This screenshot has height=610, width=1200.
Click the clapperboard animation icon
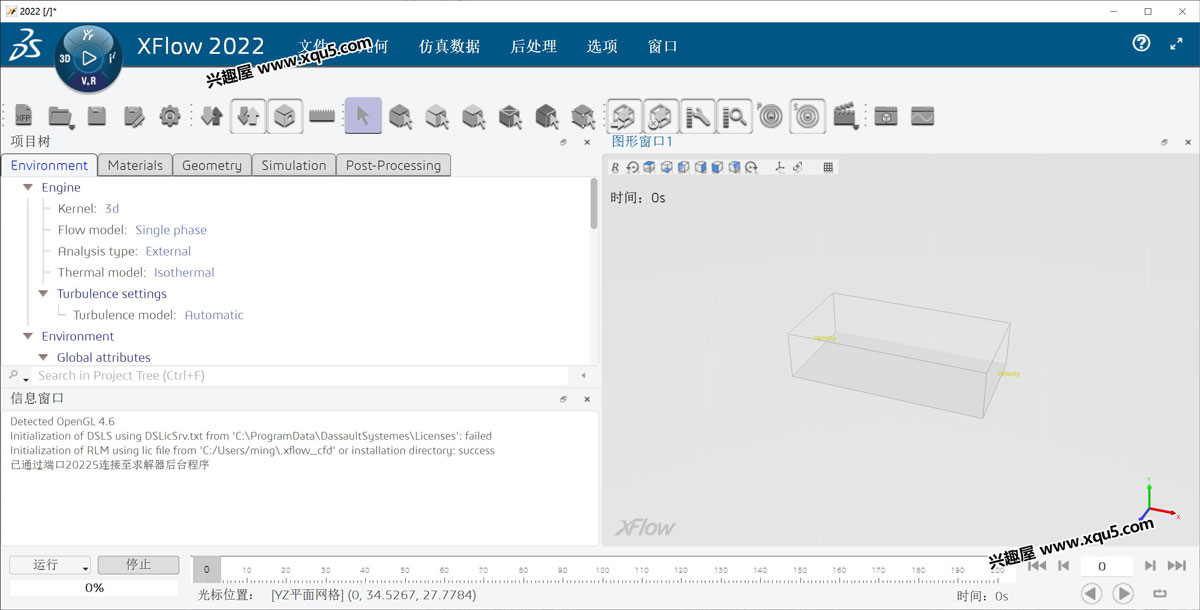tap(846, 116)
